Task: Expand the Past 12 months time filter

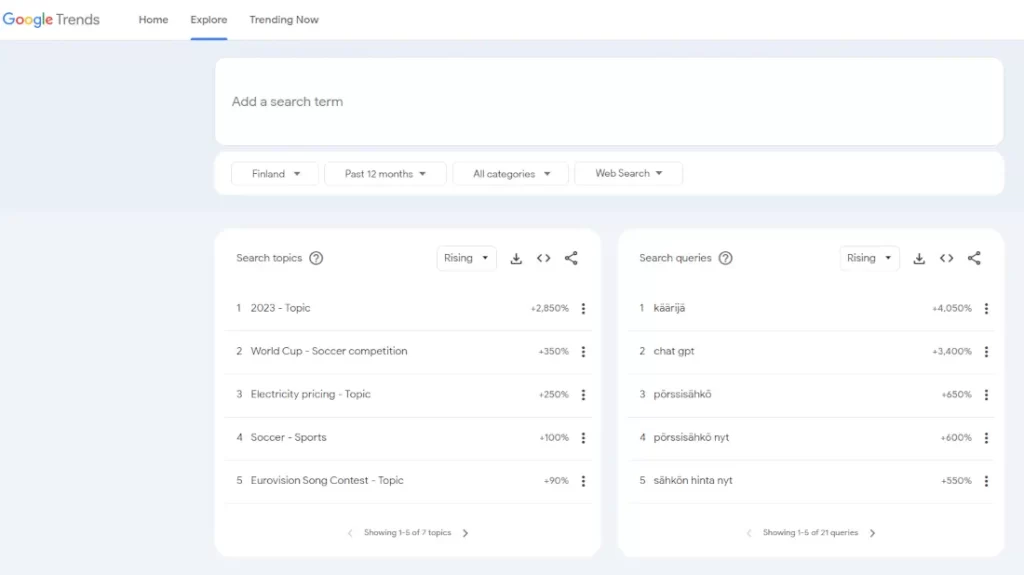Action: (x=385, y=174)
